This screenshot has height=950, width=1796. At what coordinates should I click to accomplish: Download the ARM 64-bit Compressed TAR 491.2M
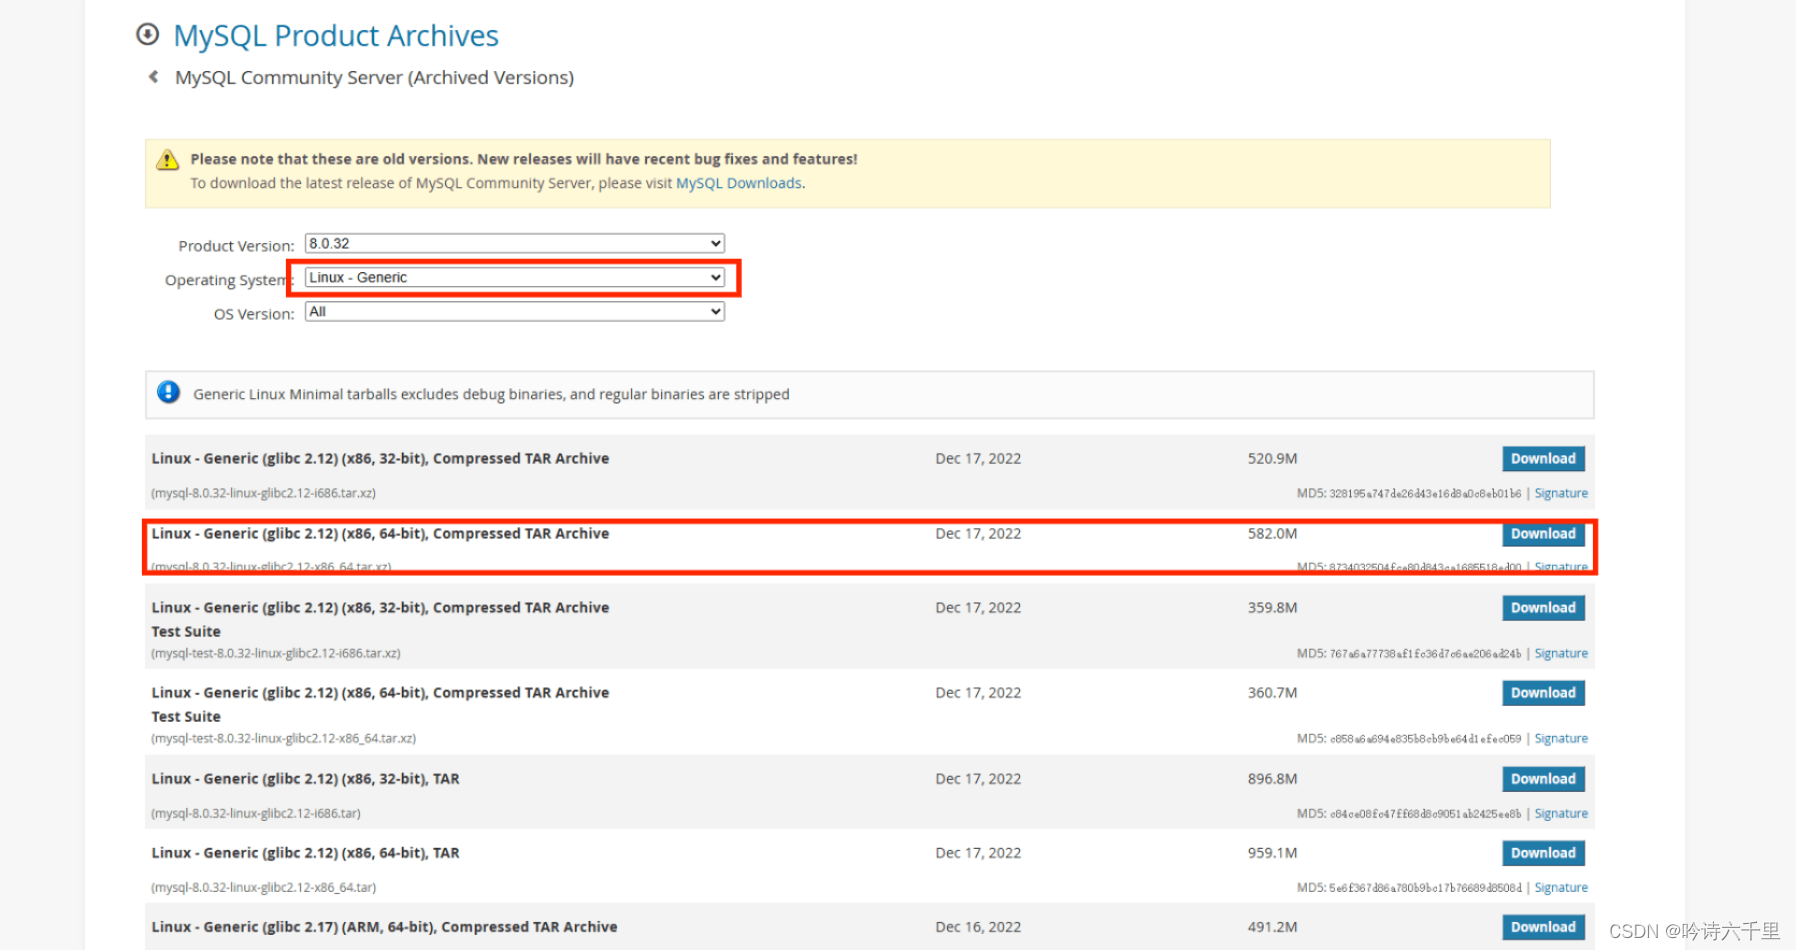[1543, 927]
